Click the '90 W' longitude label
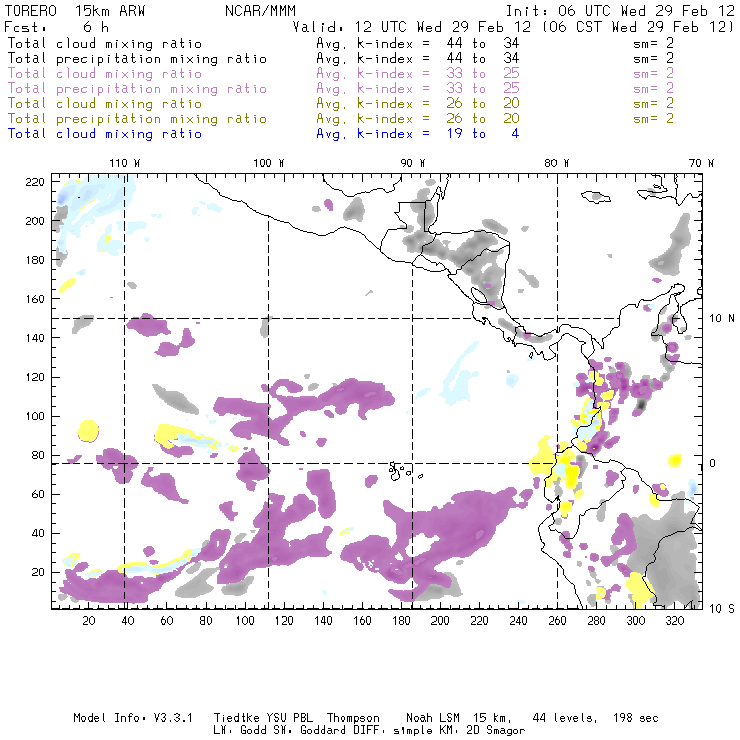 tap(413, 163)
